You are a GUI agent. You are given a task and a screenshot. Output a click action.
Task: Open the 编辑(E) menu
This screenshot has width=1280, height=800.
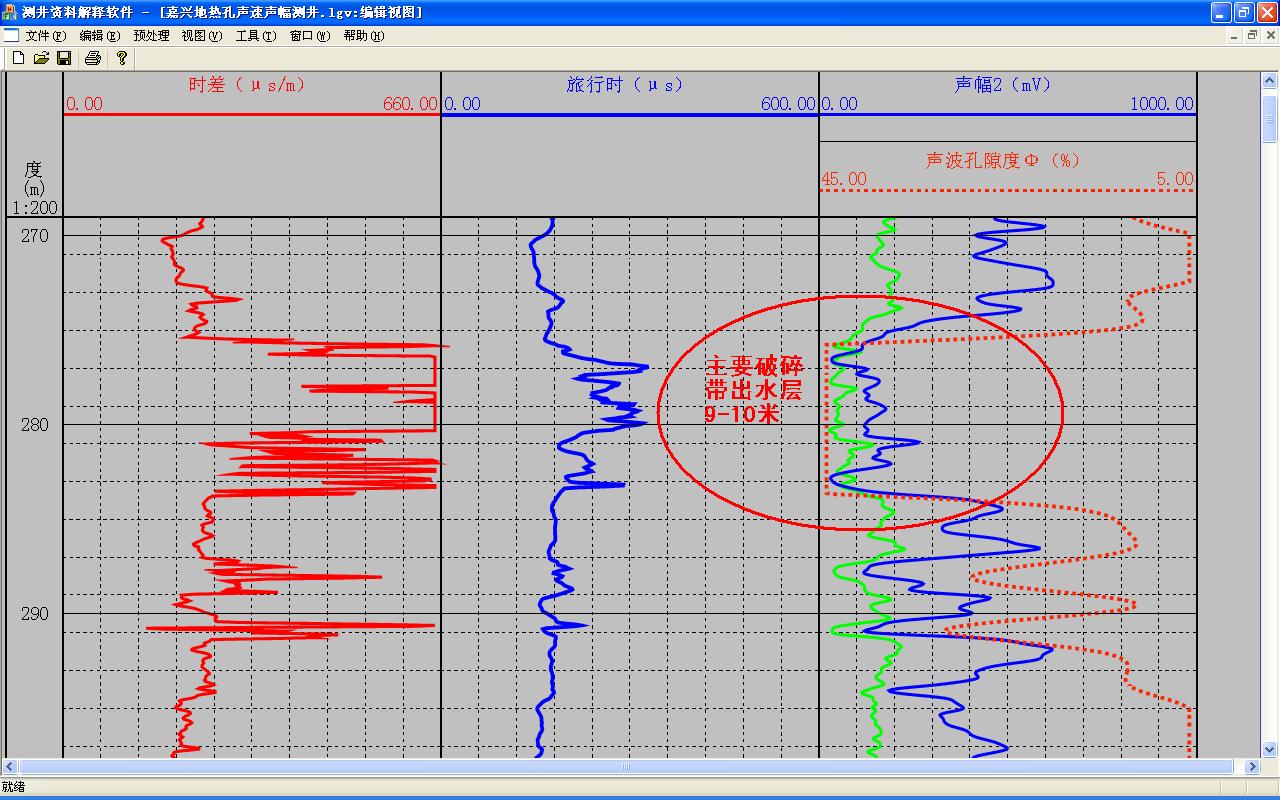tap(100, 36)
